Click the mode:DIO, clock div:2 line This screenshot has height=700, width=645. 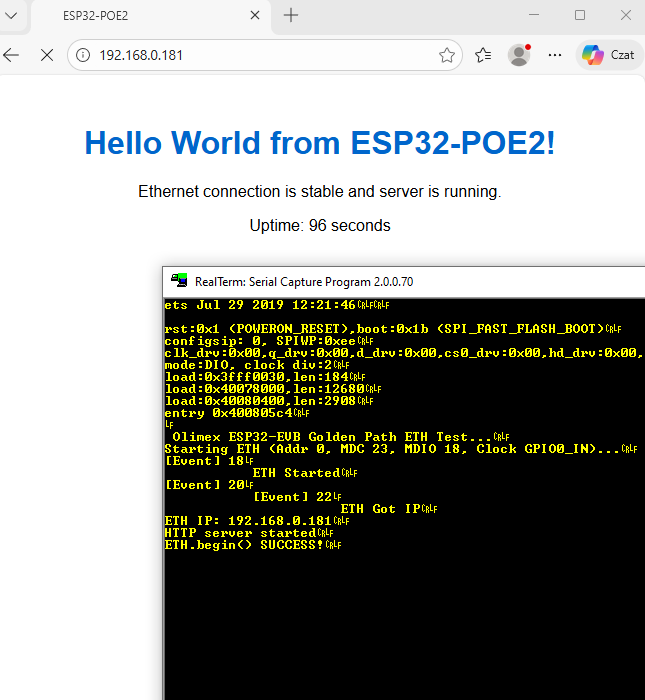(x=257, y=365)
